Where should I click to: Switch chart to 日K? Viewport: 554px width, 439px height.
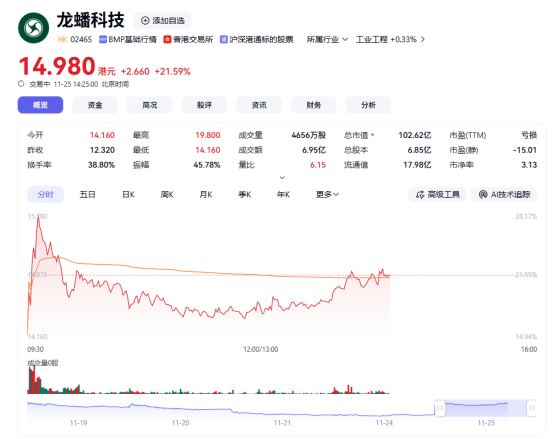pyautogui.click(x=128, y=195)
